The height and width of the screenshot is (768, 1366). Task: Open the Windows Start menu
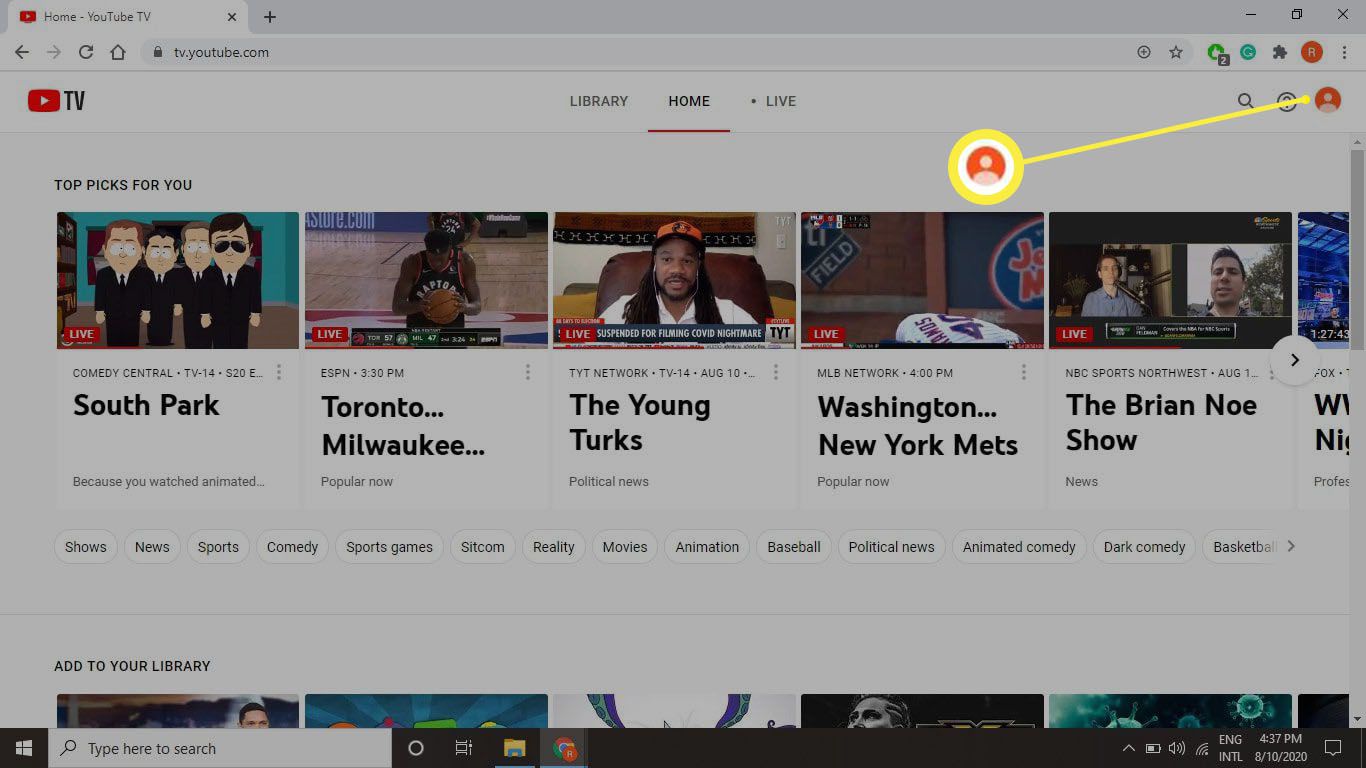point(24,748)
